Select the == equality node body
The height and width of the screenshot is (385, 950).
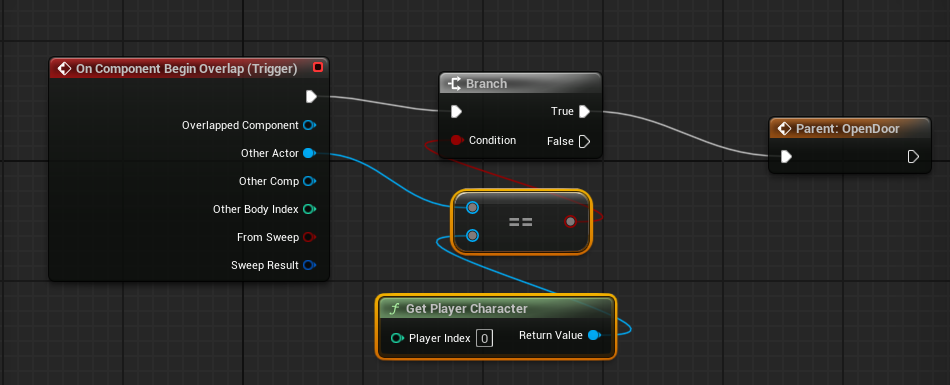tap(521, 222)
